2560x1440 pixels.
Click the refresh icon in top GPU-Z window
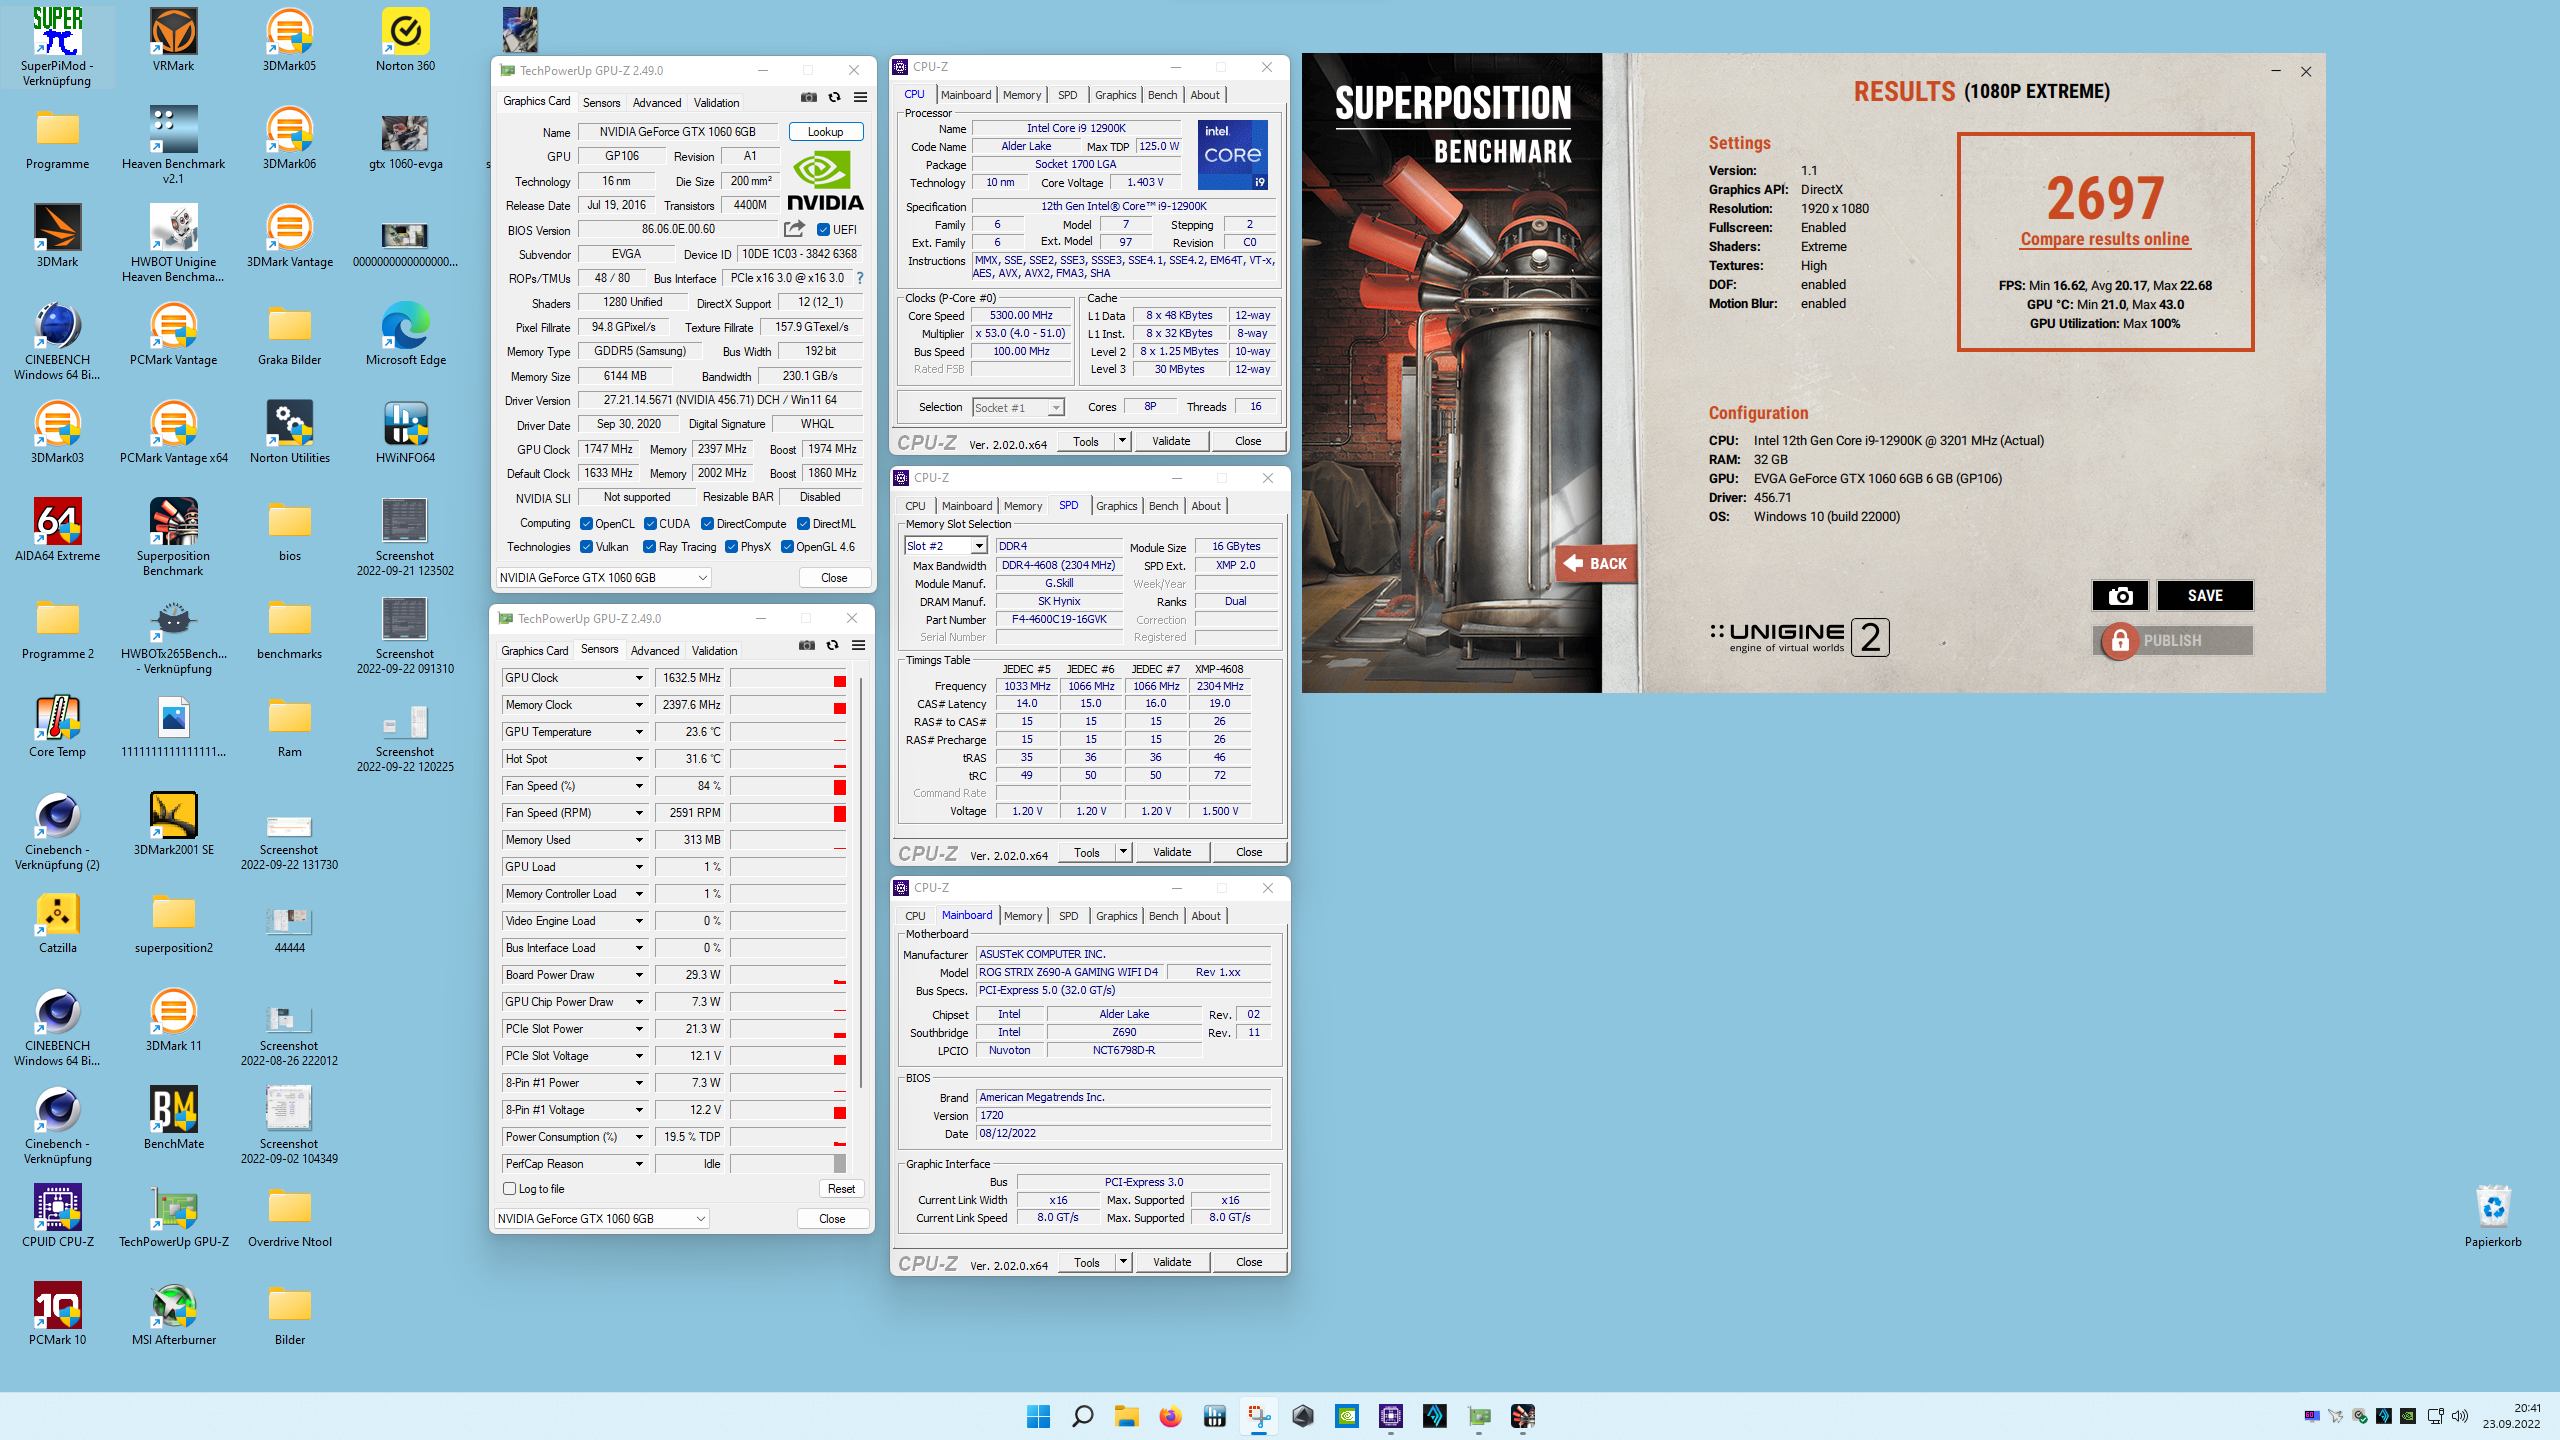point(834,97)
